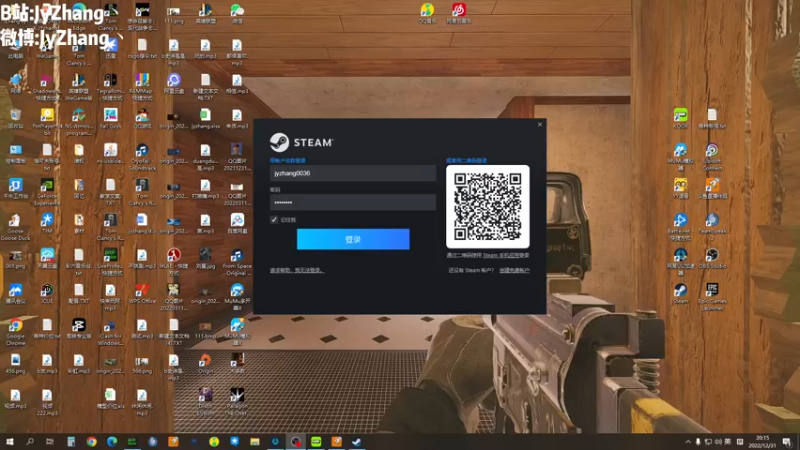Open Clash for Windows desktop shortcut
The height and width of the screenshot is (450, 800).
click(110, 332)
